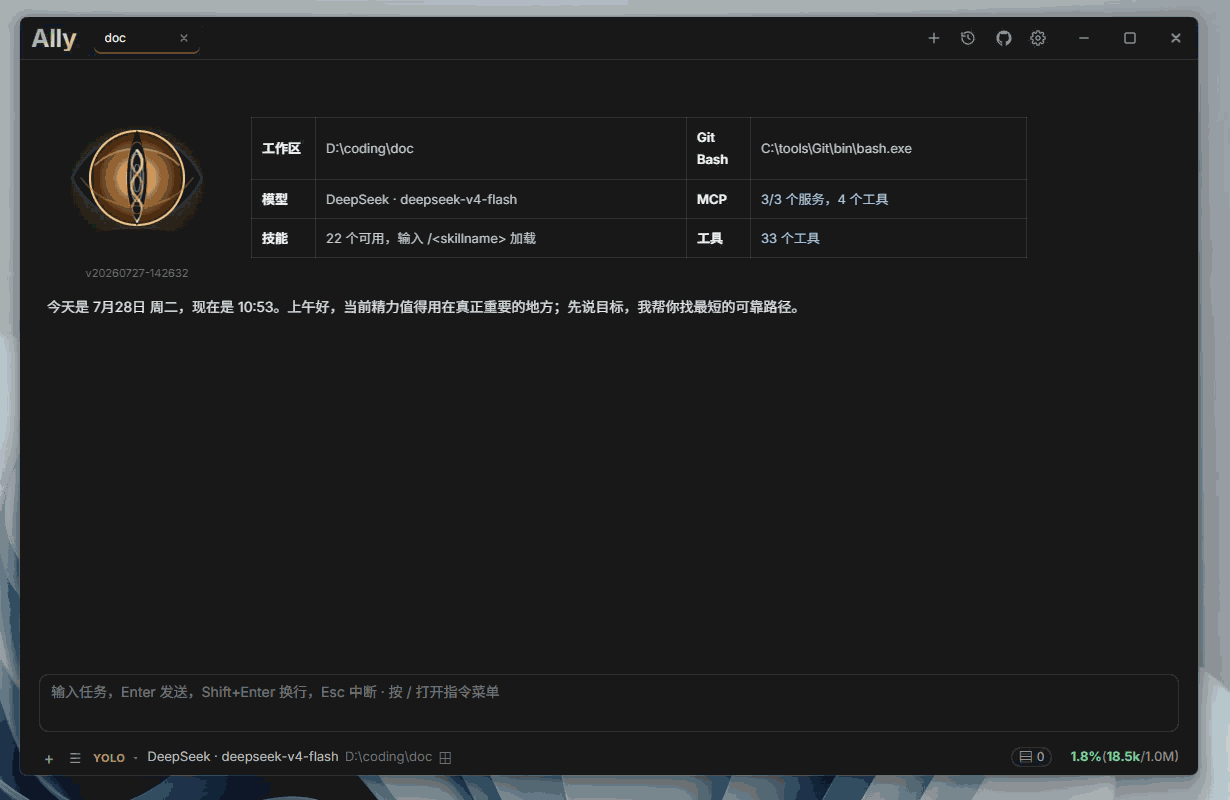
Task: Switch to the doc tab
Action: tap(146, 38)
